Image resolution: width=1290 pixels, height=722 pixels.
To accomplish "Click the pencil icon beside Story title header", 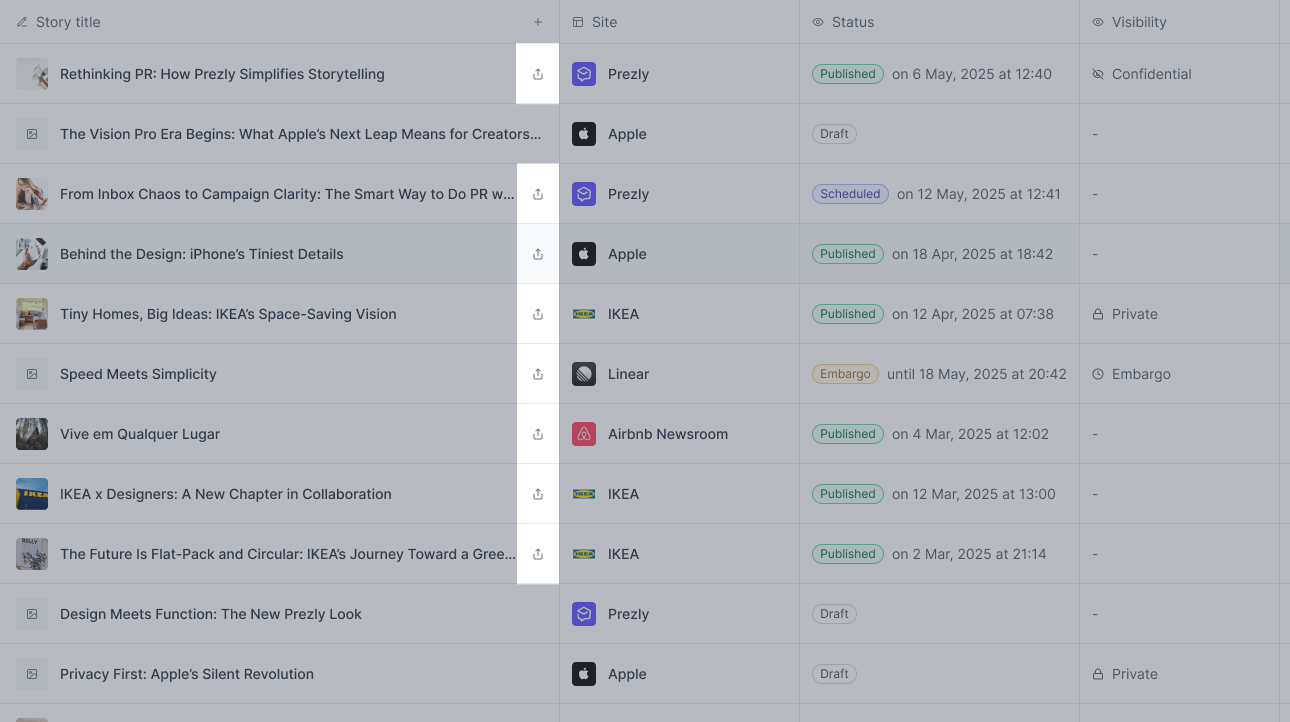I will (22, 21).
